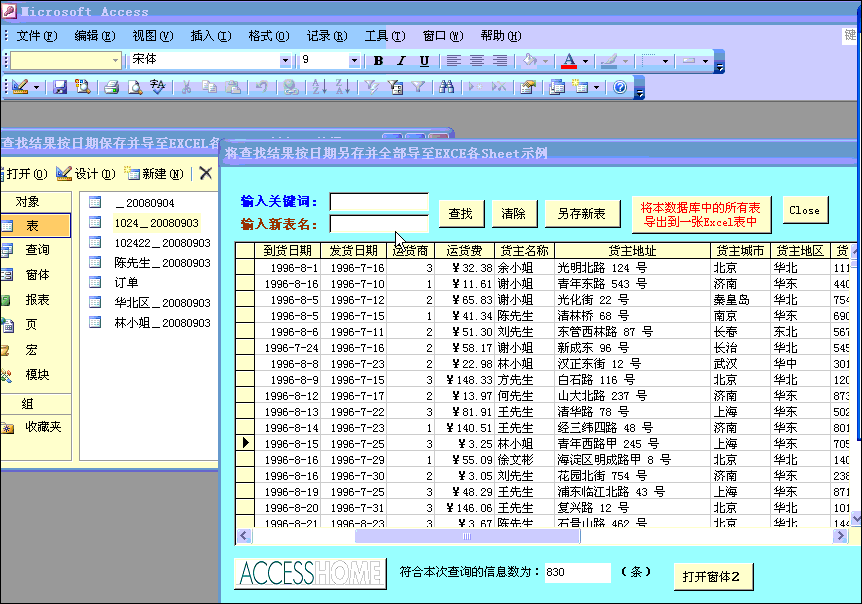This screenshot has height=604, width=862.
Task: Filter by selection with the lightning funnel icon
Action: (372, 87)
